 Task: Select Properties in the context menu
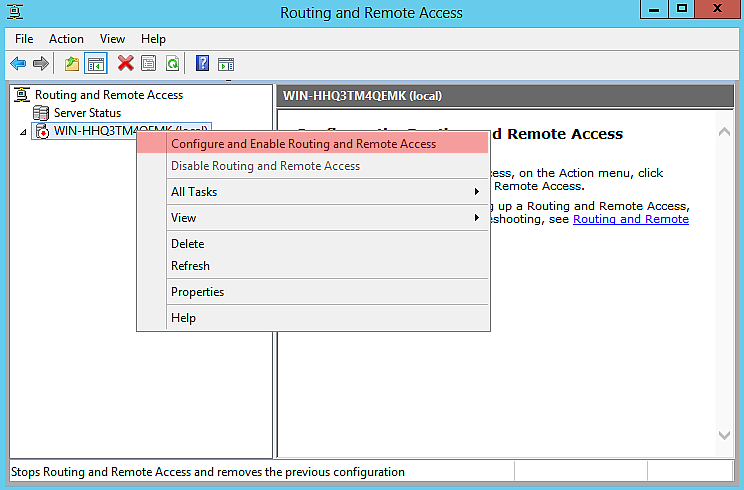pyautogui.click(x=197, y=292)
